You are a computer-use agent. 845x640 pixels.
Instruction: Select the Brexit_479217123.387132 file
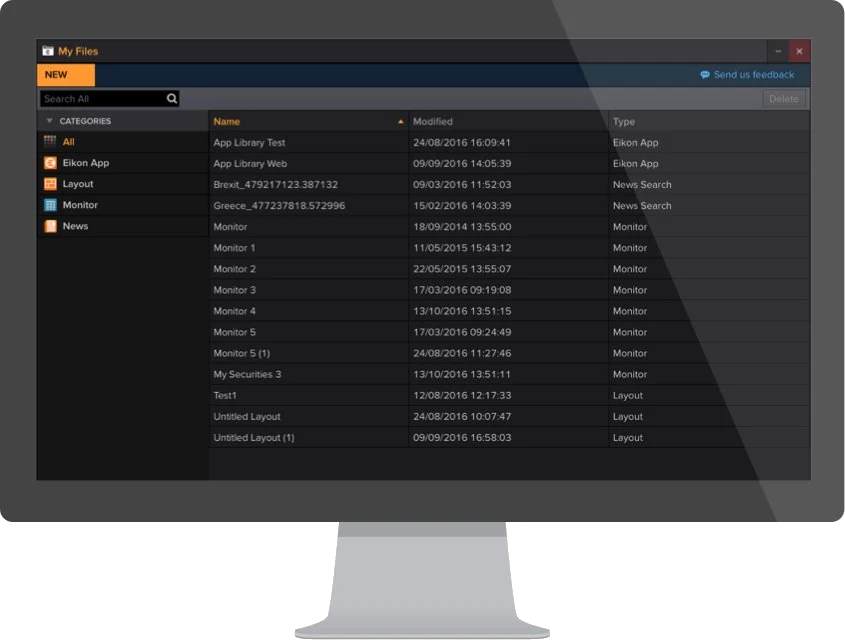click(275, 185)
